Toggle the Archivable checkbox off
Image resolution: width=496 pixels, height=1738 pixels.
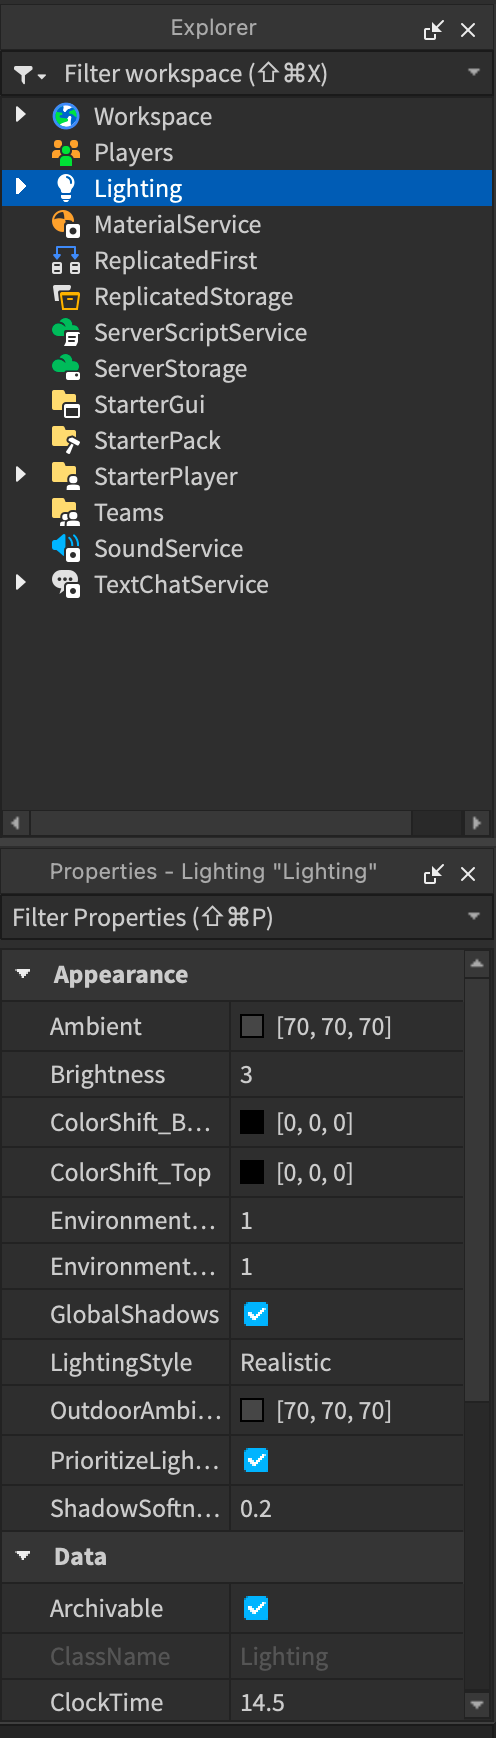256,1608
